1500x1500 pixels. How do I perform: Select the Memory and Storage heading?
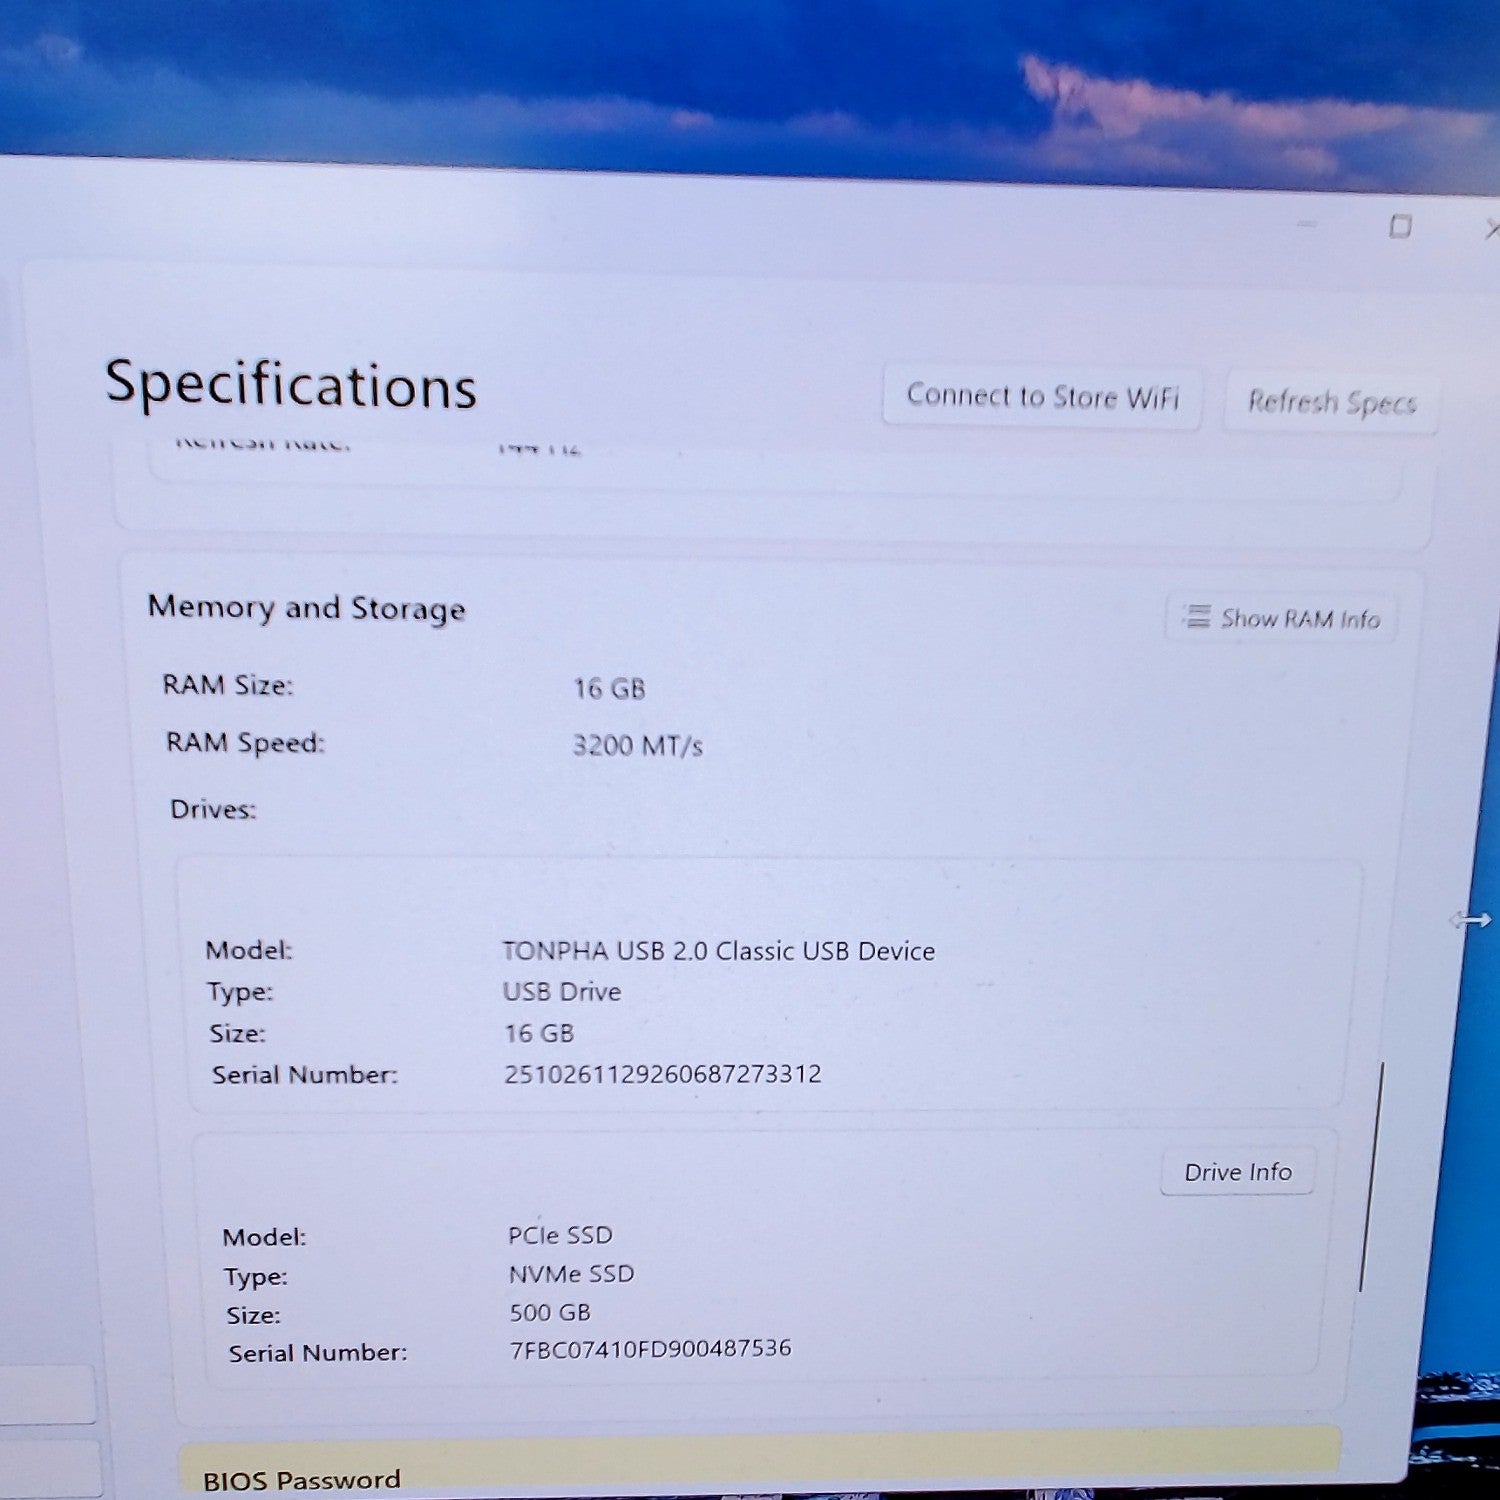coord(306,608)
